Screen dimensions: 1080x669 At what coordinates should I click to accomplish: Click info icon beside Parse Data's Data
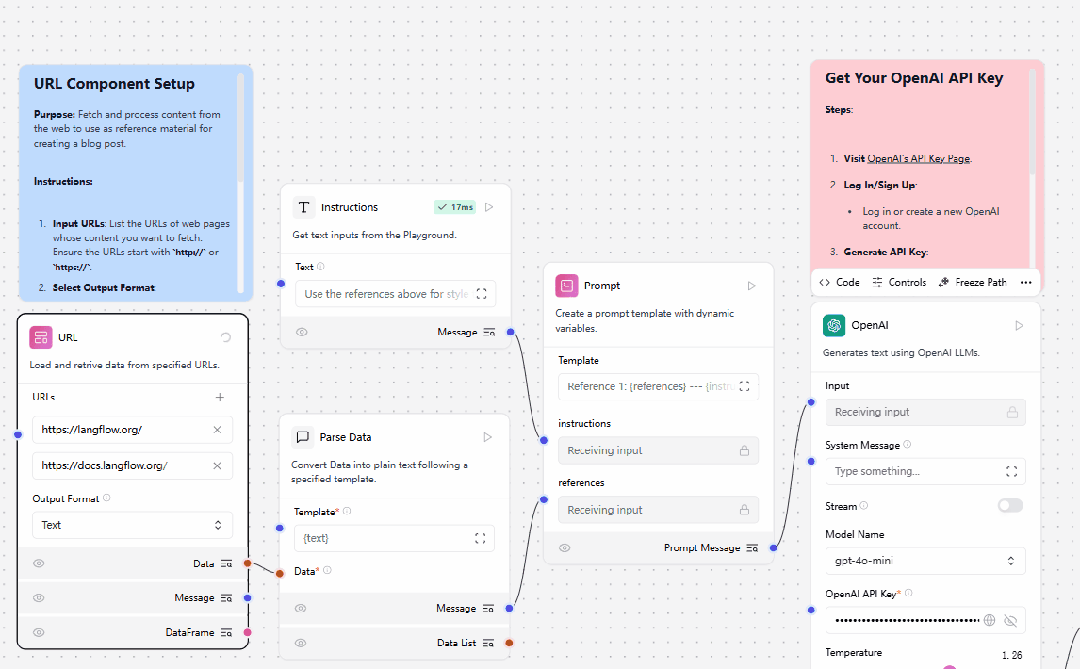click(327, 570)
